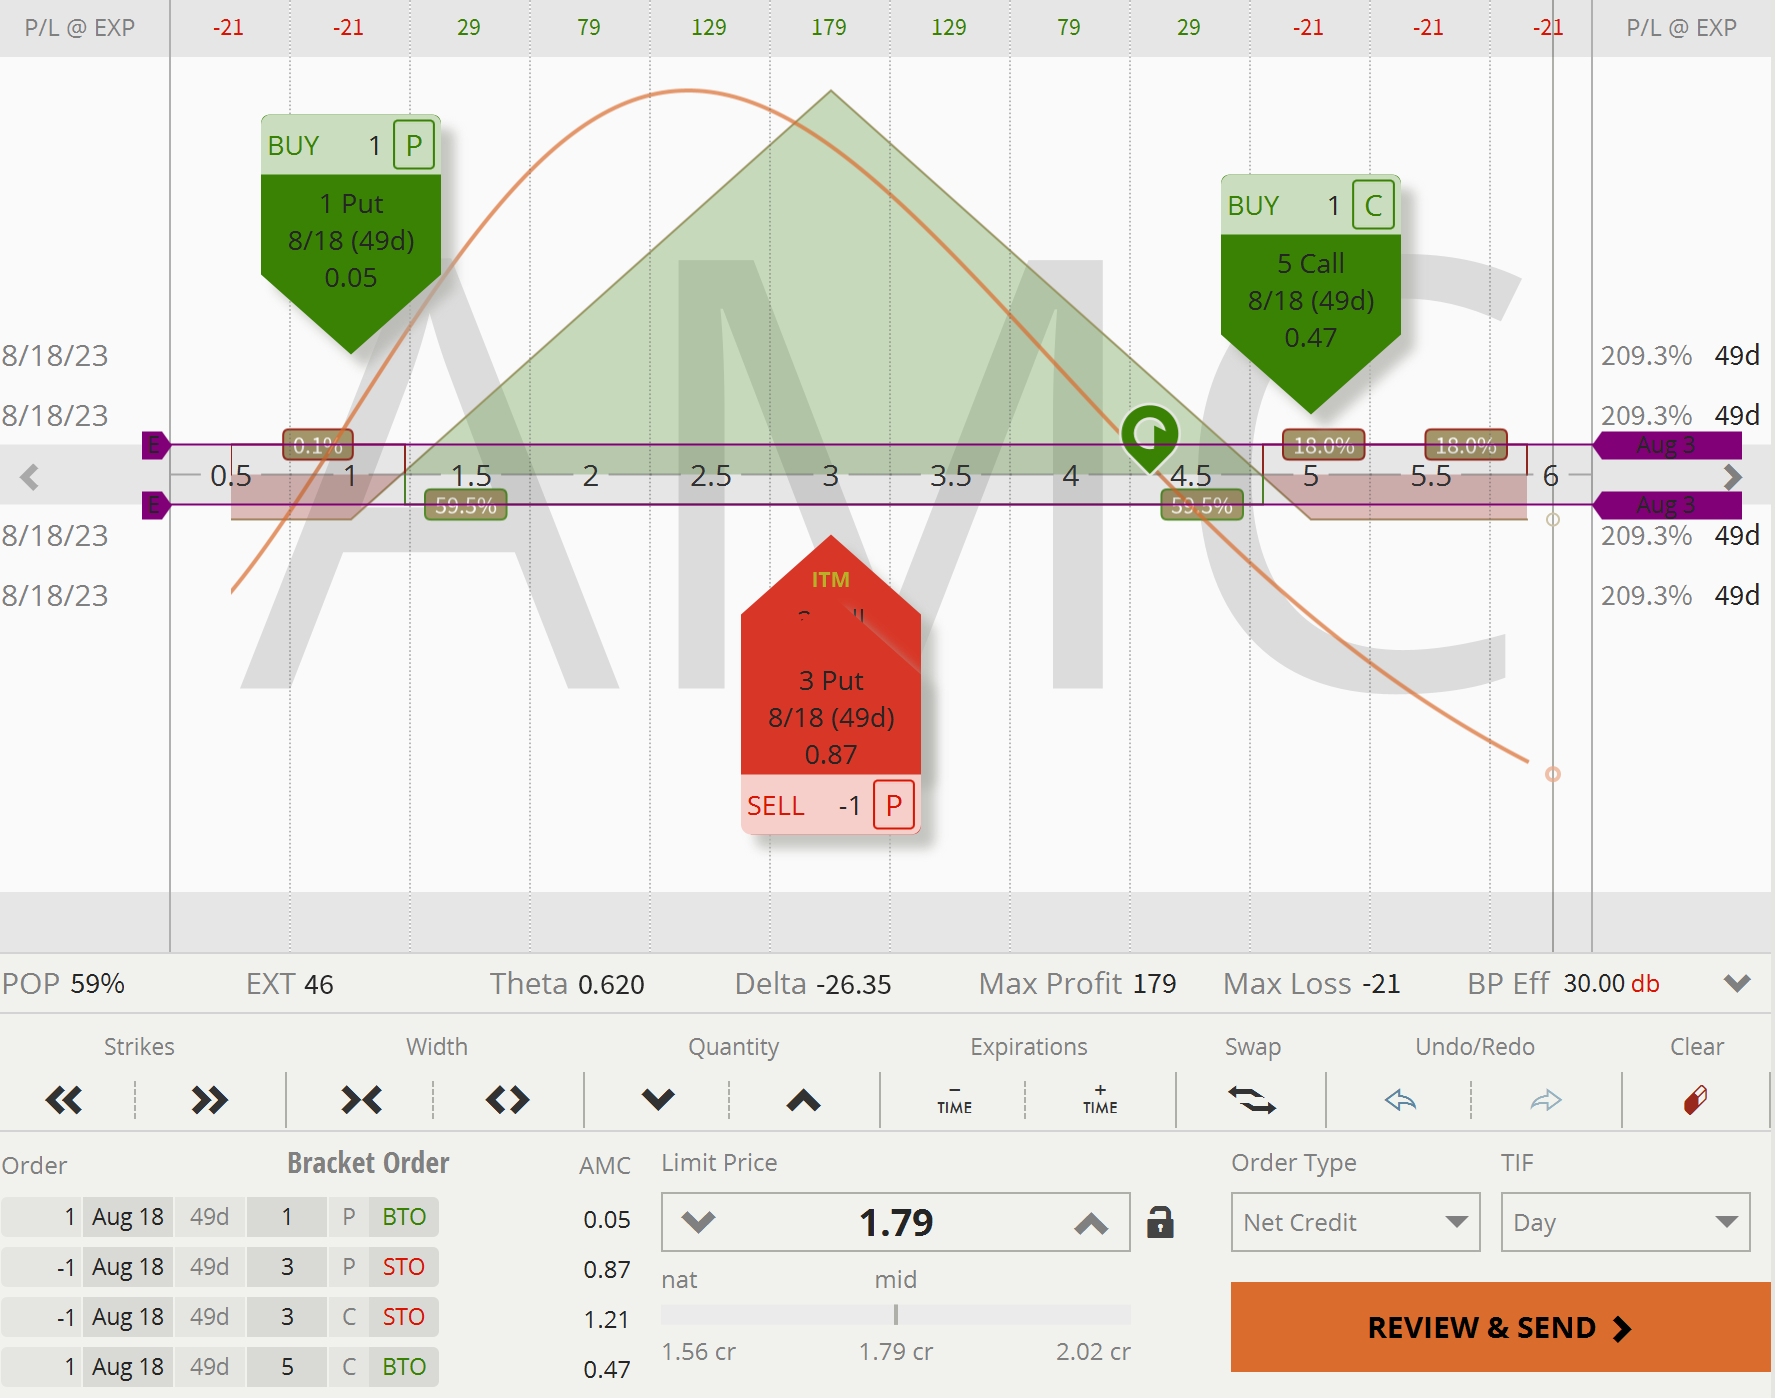Click the POP 59% statistic
This screenshot has width=1775, height=1398.
(x=63, y=983)
